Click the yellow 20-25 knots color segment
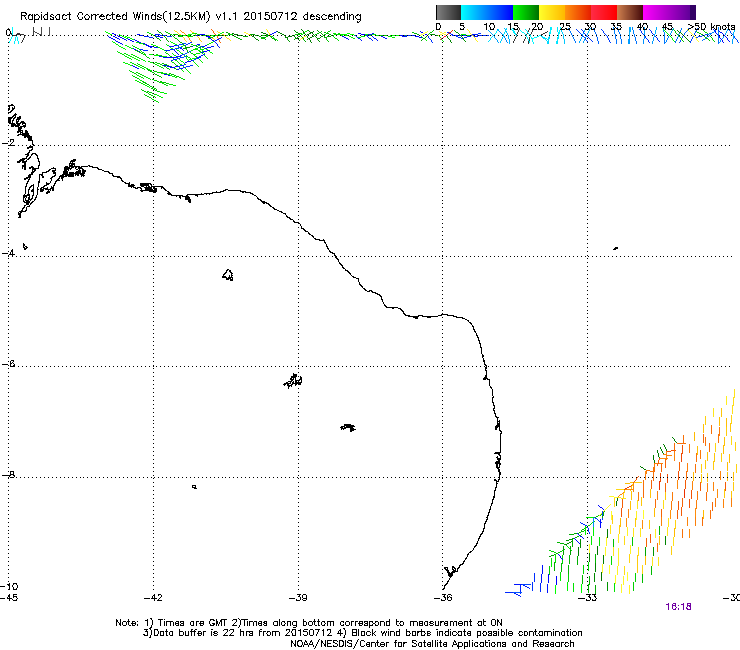Image resolution: width=740 pixels, height=650 pixels. click(552, 12)
